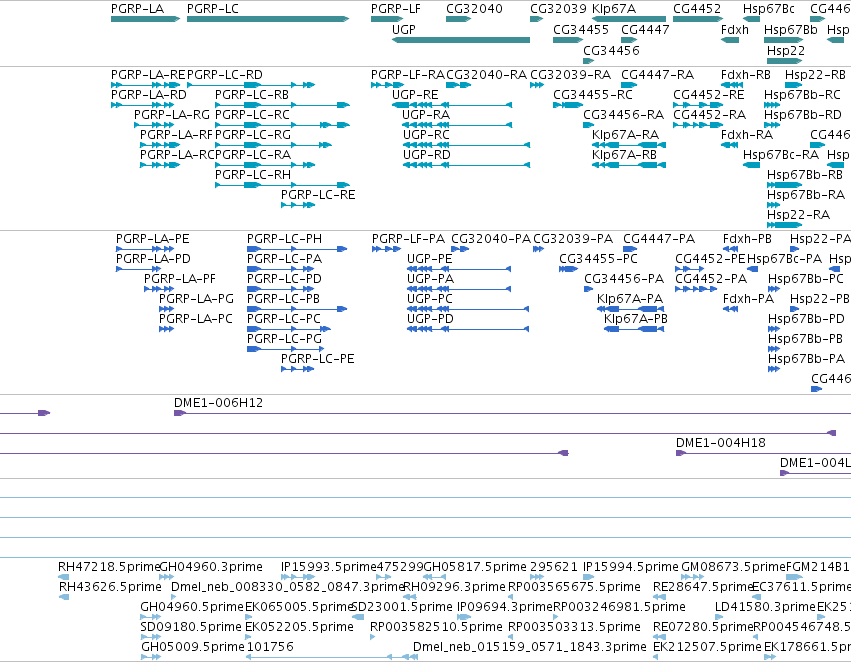Open the PGRP-LF gene label
This screenshot has width=851, height=662.
tap(396, 9)
